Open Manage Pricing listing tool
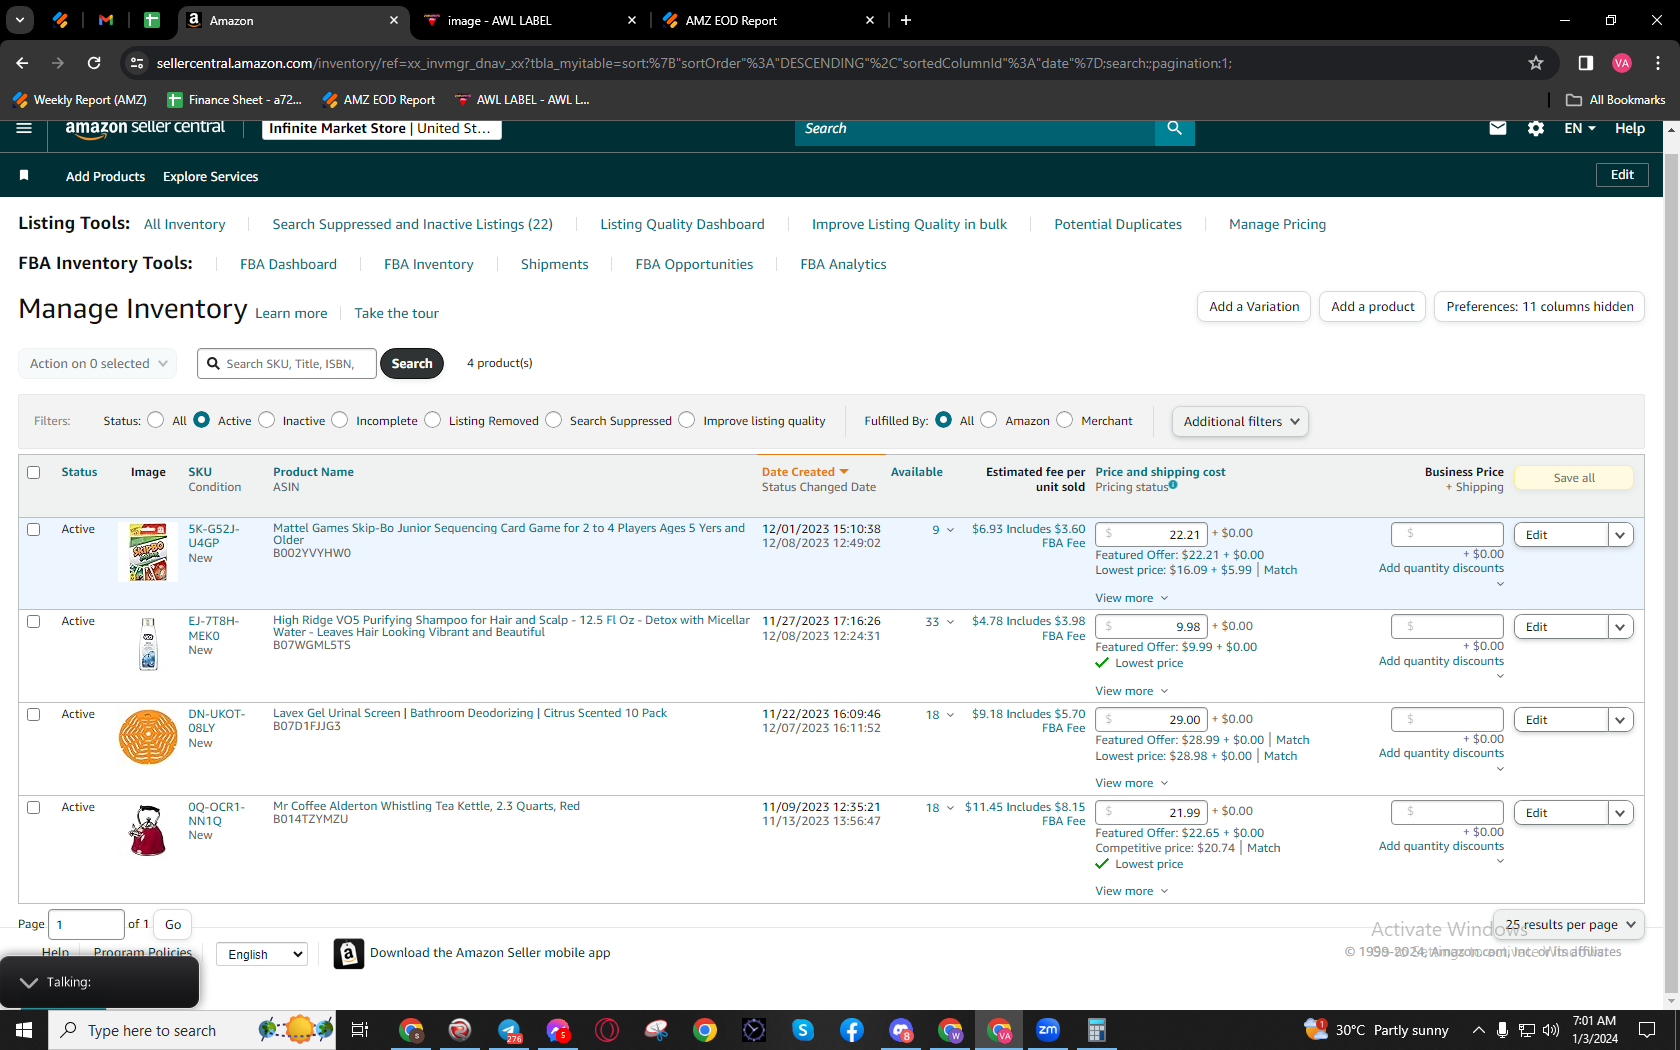This screenshot has width=1680, height=1050. (1277, 224)
